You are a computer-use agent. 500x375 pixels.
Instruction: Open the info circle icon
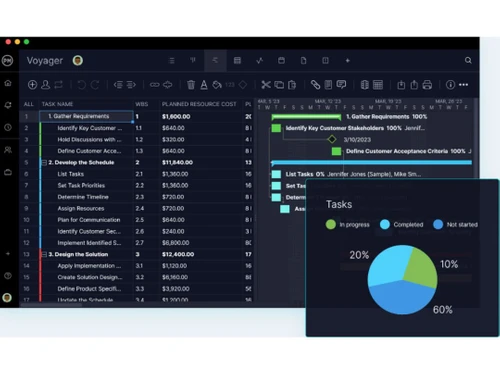click(x=450, y=85)
